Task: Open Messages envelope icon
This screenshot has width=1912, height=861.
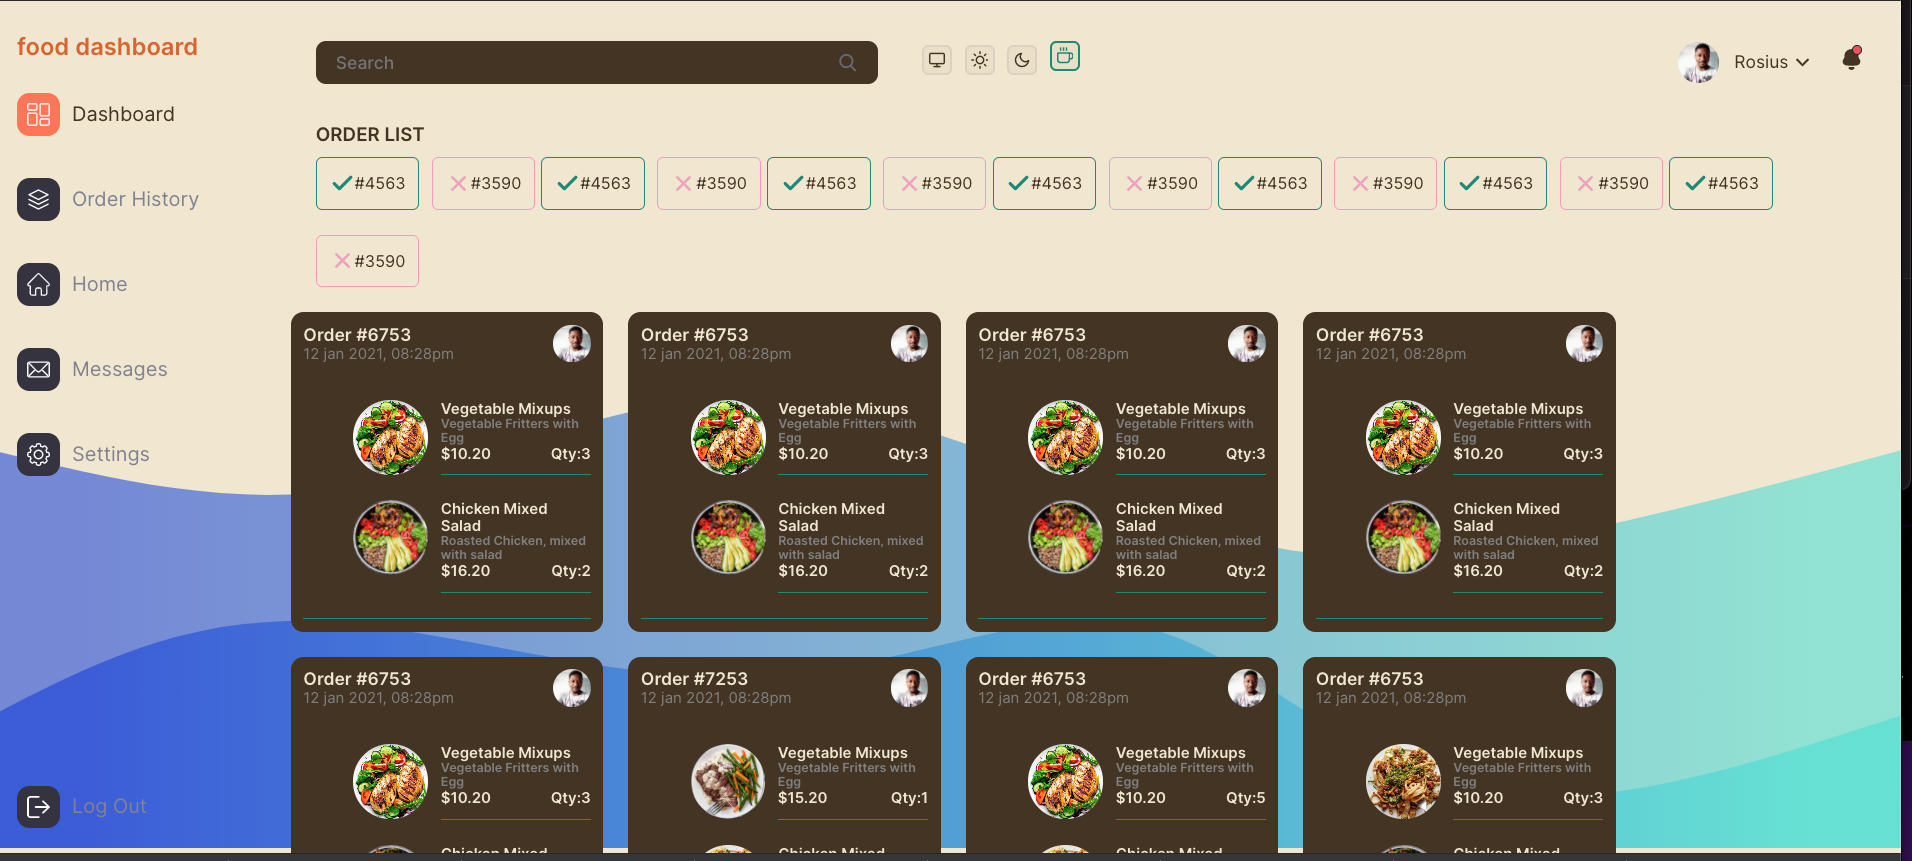Action: coord(38,369)
